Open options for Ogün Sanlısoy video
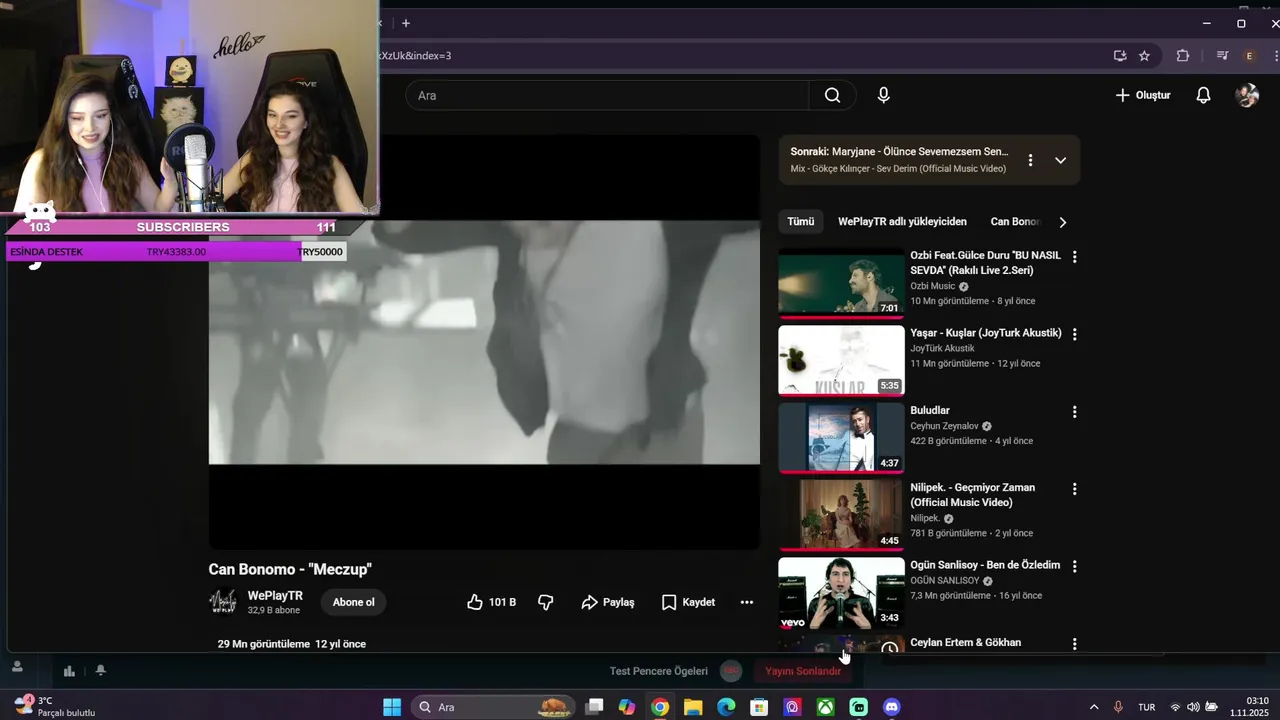The height and width of the screenshot is (720, 1280). [x=1074, y=566]
